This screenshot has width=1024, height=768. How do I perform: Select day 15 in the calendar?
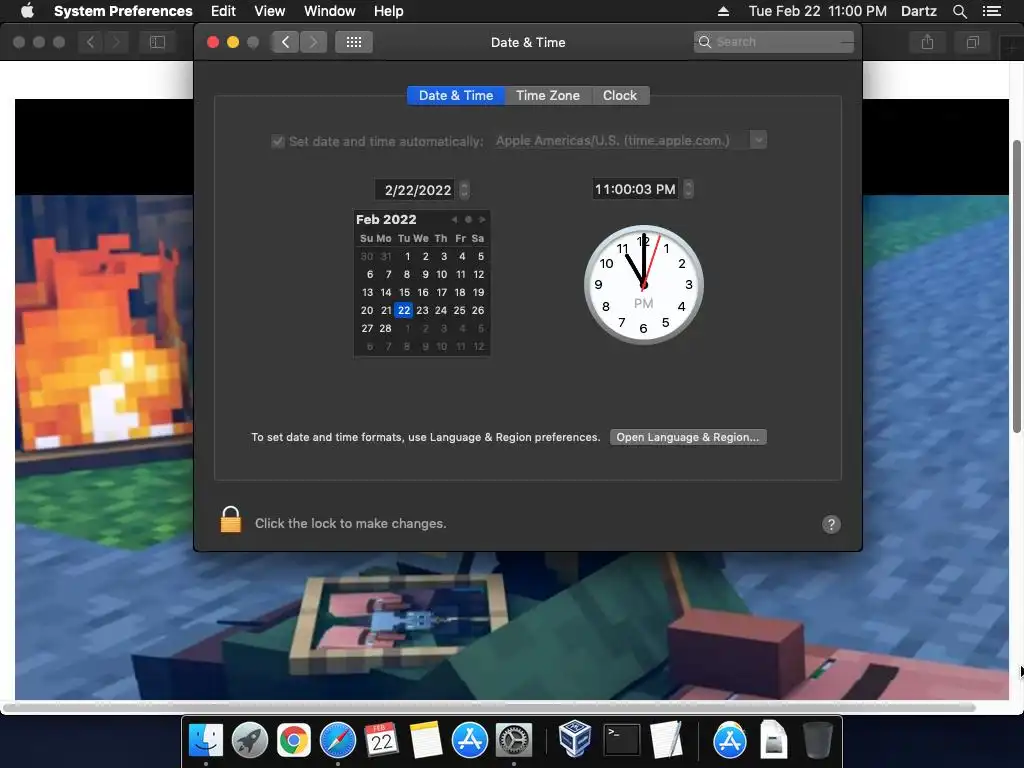click(x=404, y=293)
